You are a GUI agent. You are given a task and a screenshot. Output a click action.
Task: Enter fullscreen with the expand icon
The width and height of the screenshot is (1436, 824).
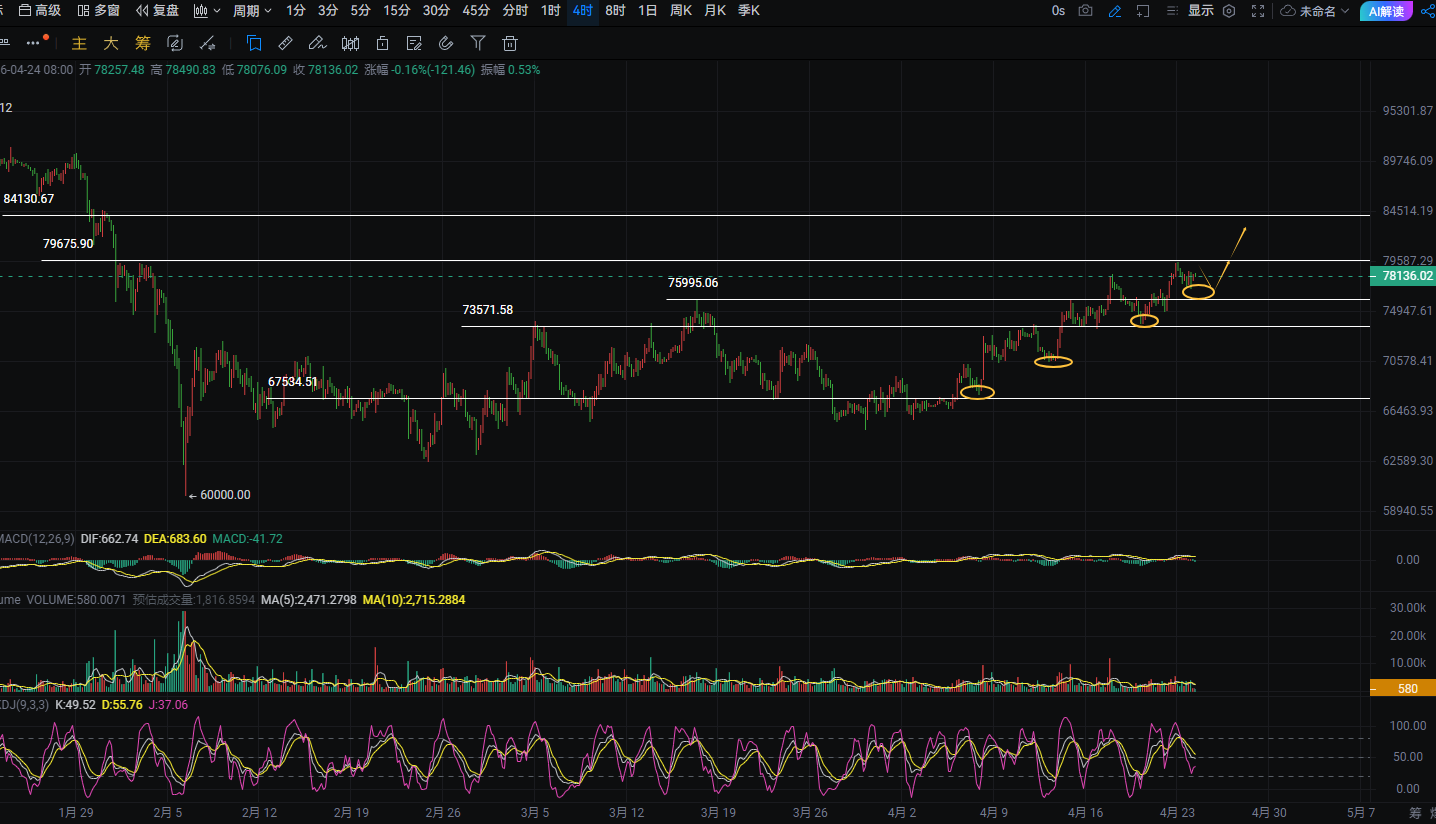1258,11
